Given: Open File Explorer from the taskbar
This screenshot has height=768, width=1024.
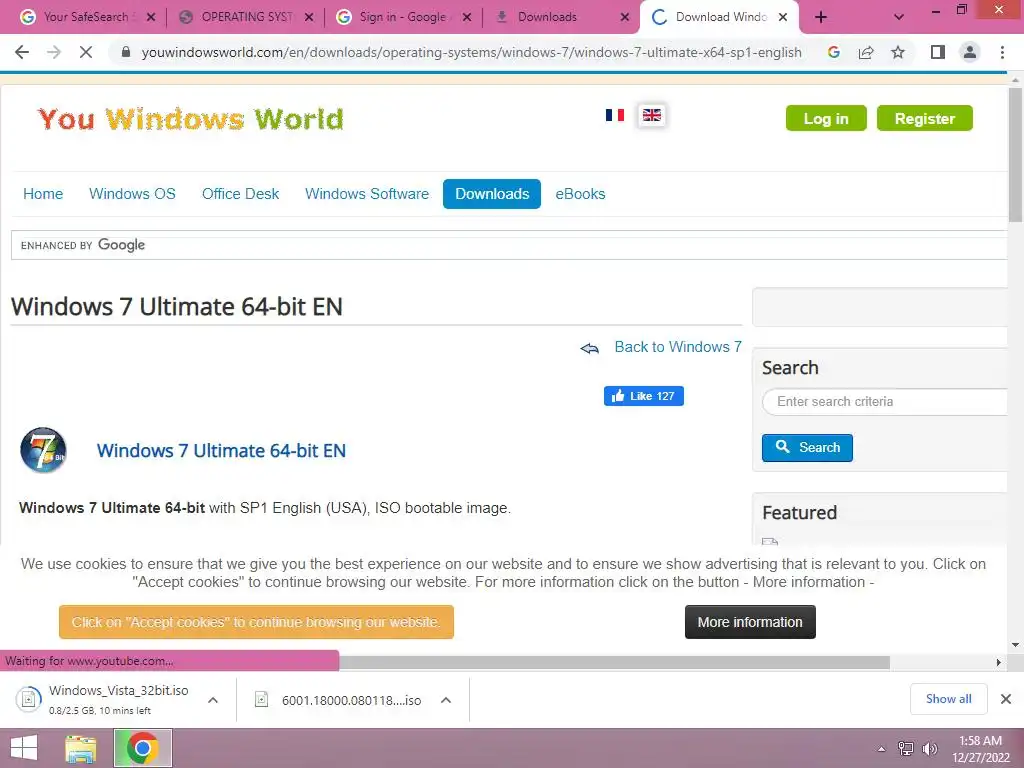Looking at the screenshot, I should coord(81,748).
